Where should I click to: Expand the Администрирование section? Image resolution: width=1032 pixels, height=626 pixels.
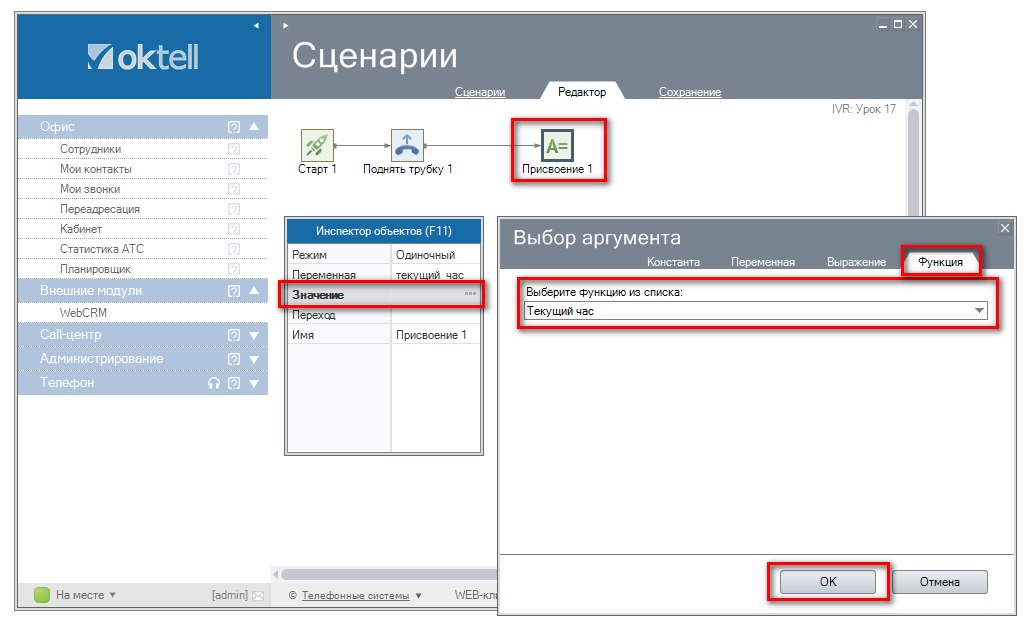tap(254, 359)
